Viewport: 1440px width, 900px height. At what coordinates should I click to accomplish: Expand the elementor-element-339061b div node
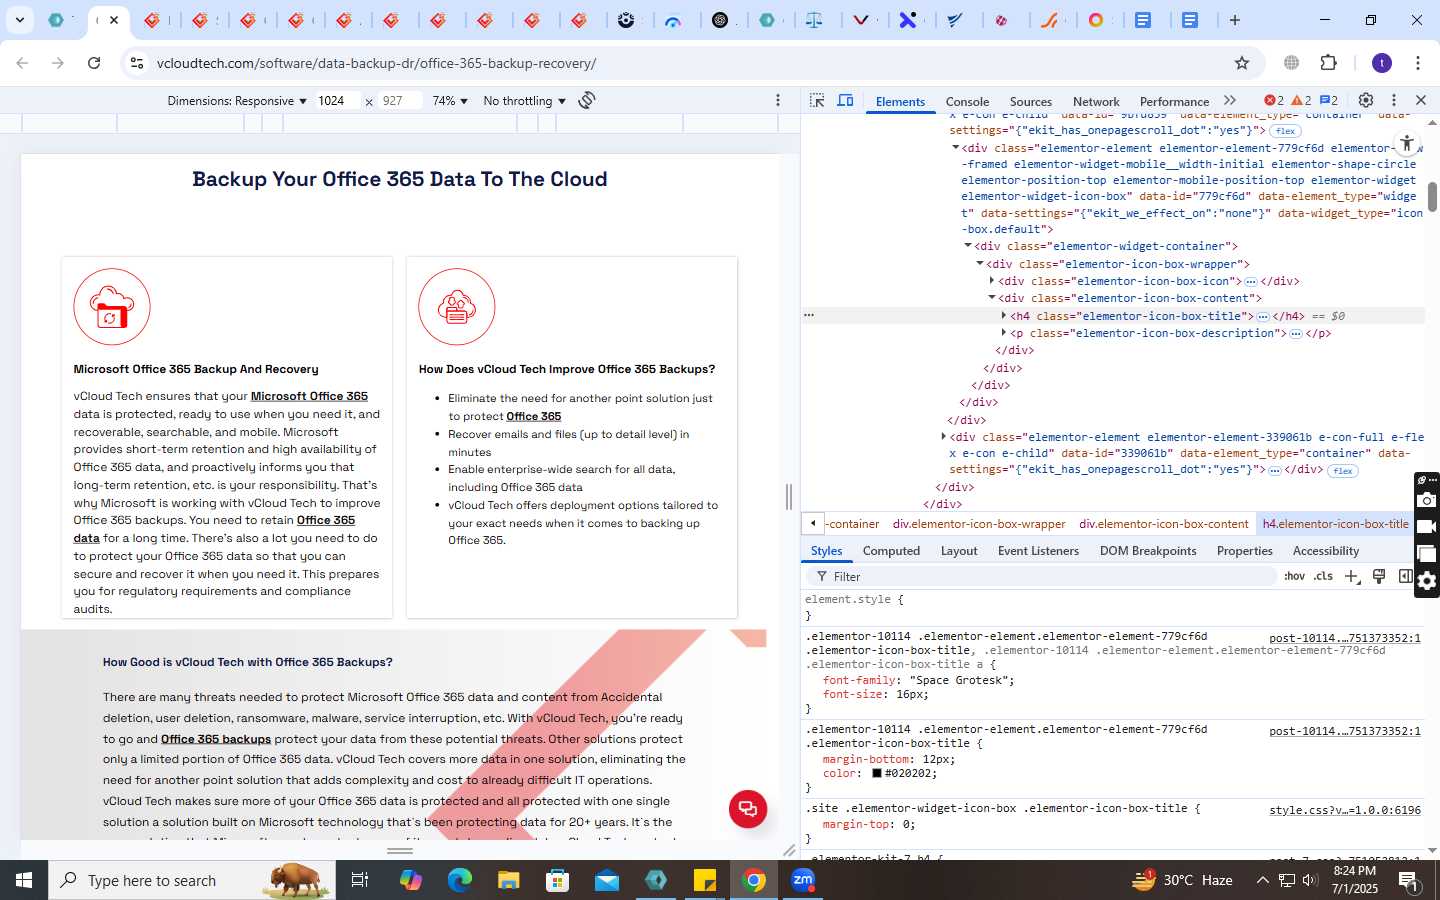944,437
